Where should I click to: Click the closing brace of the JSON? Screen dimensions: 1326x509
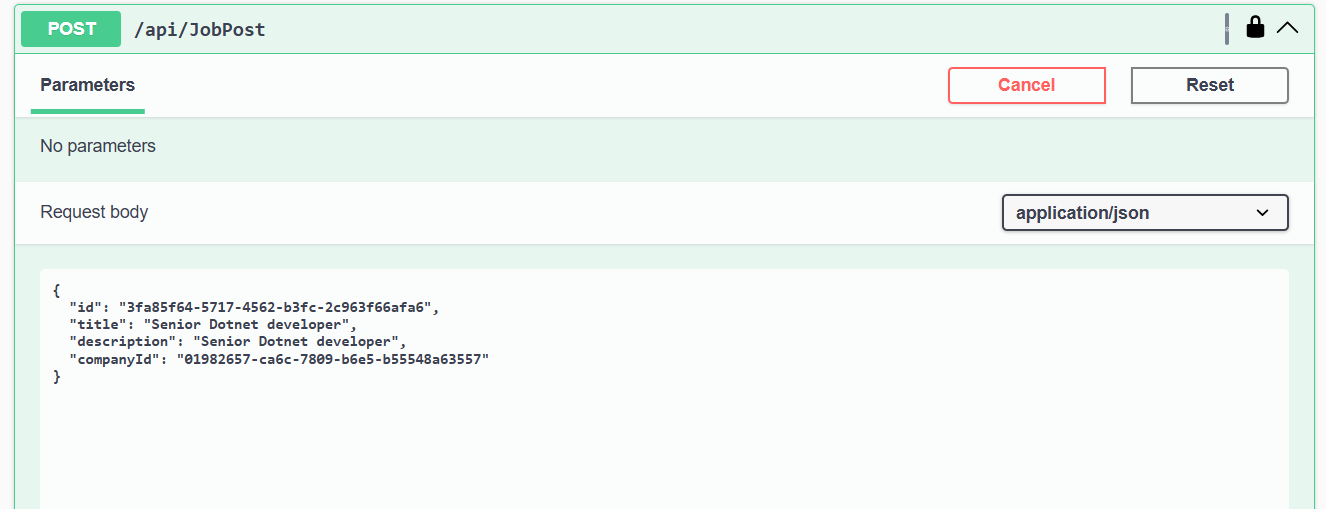pyautogui.click(x=57, y=377)
